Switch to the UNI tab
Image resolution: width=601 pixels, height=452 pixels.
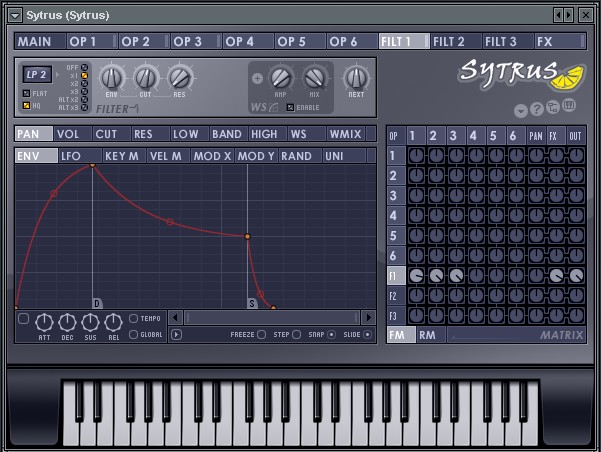point(344,156)
